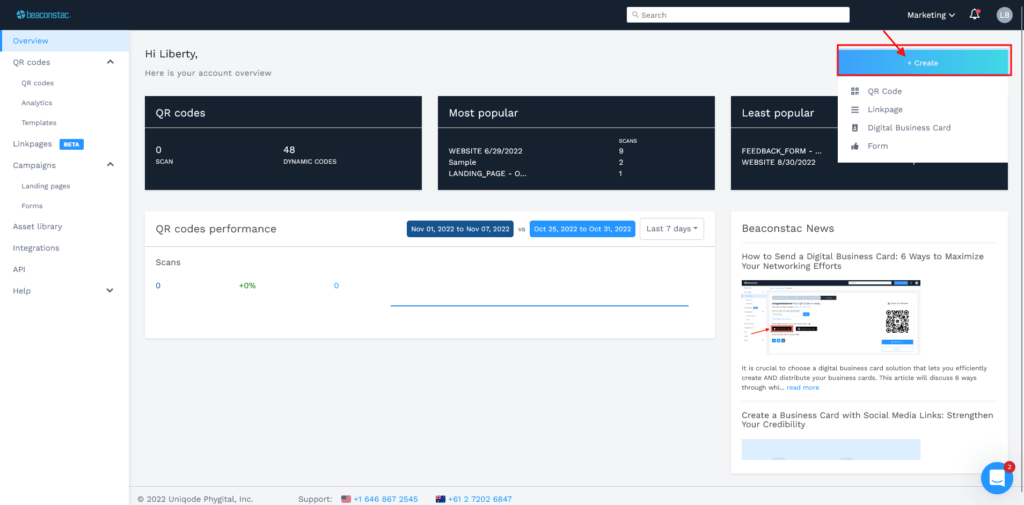
Task: Click the Beaconstac logo
Action: pyautogui.click(x=43, y=15)
